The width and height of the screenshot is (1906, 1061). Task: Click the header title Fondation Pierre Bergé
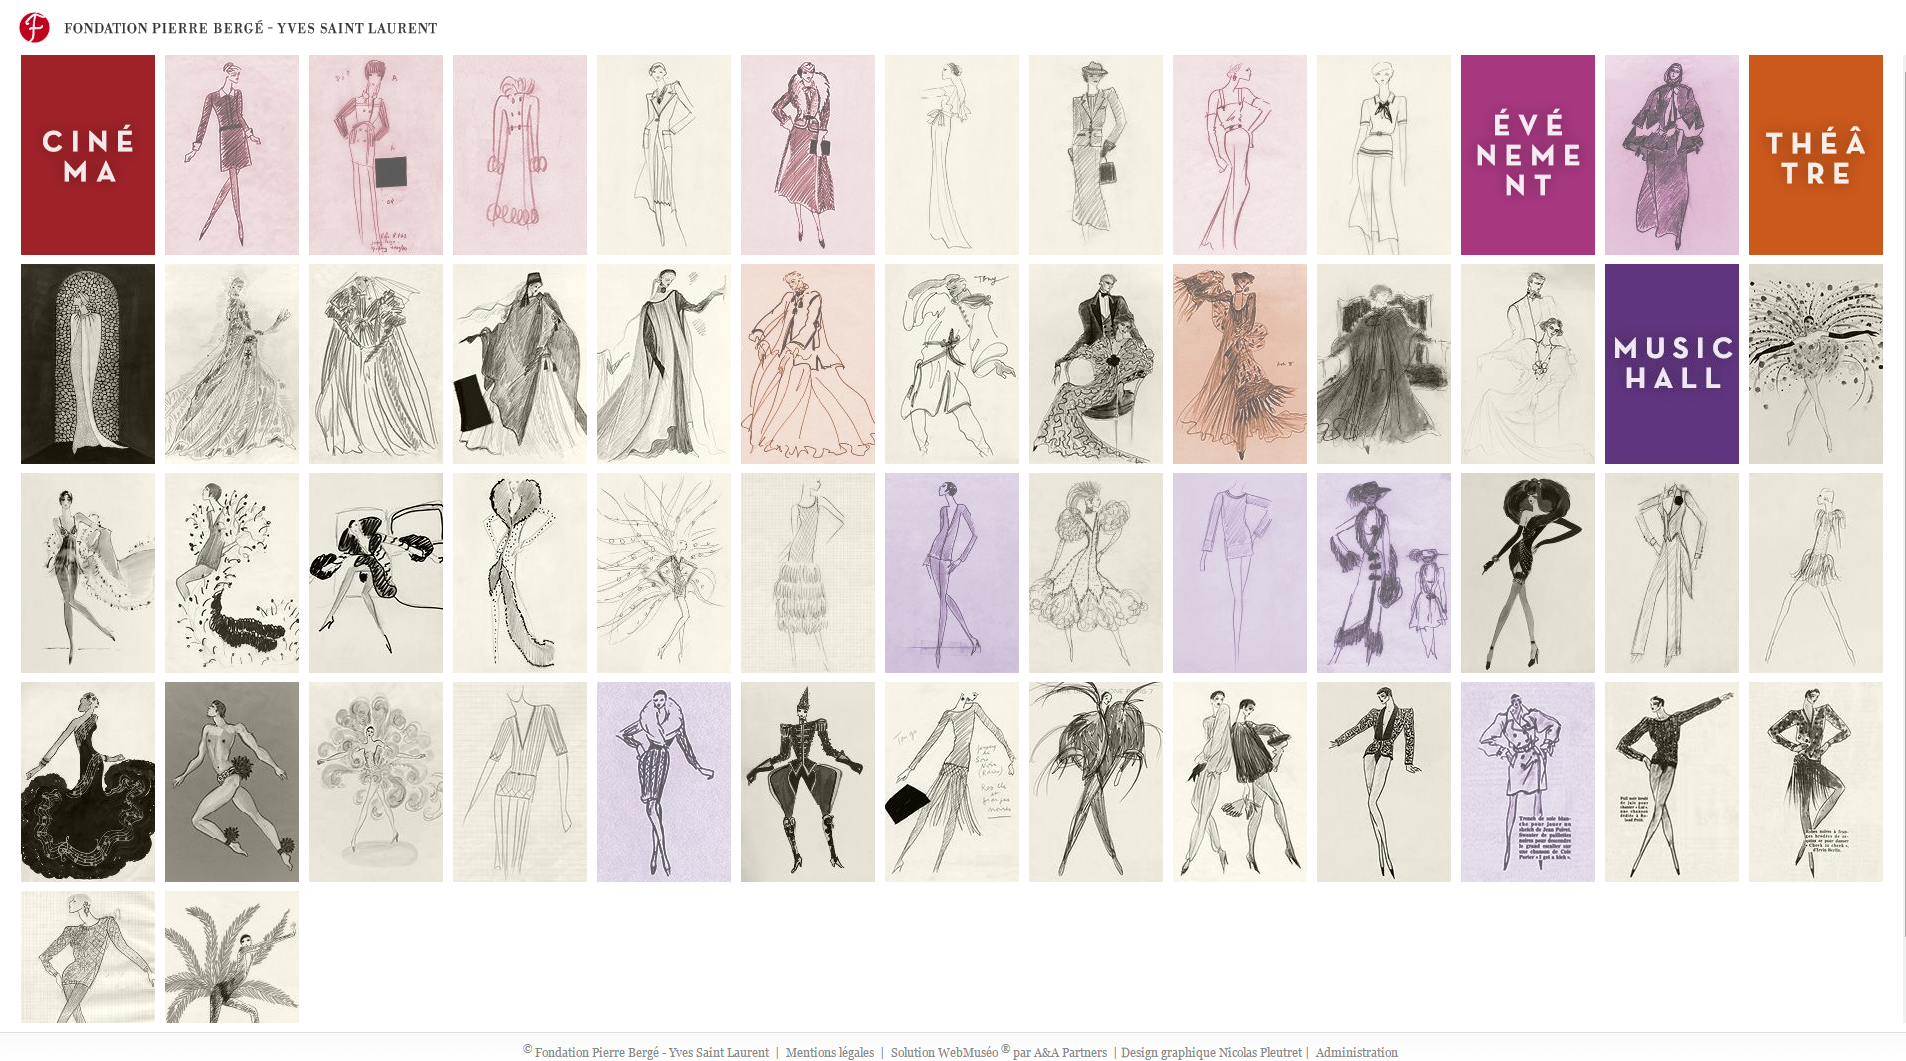click(250, 28)
